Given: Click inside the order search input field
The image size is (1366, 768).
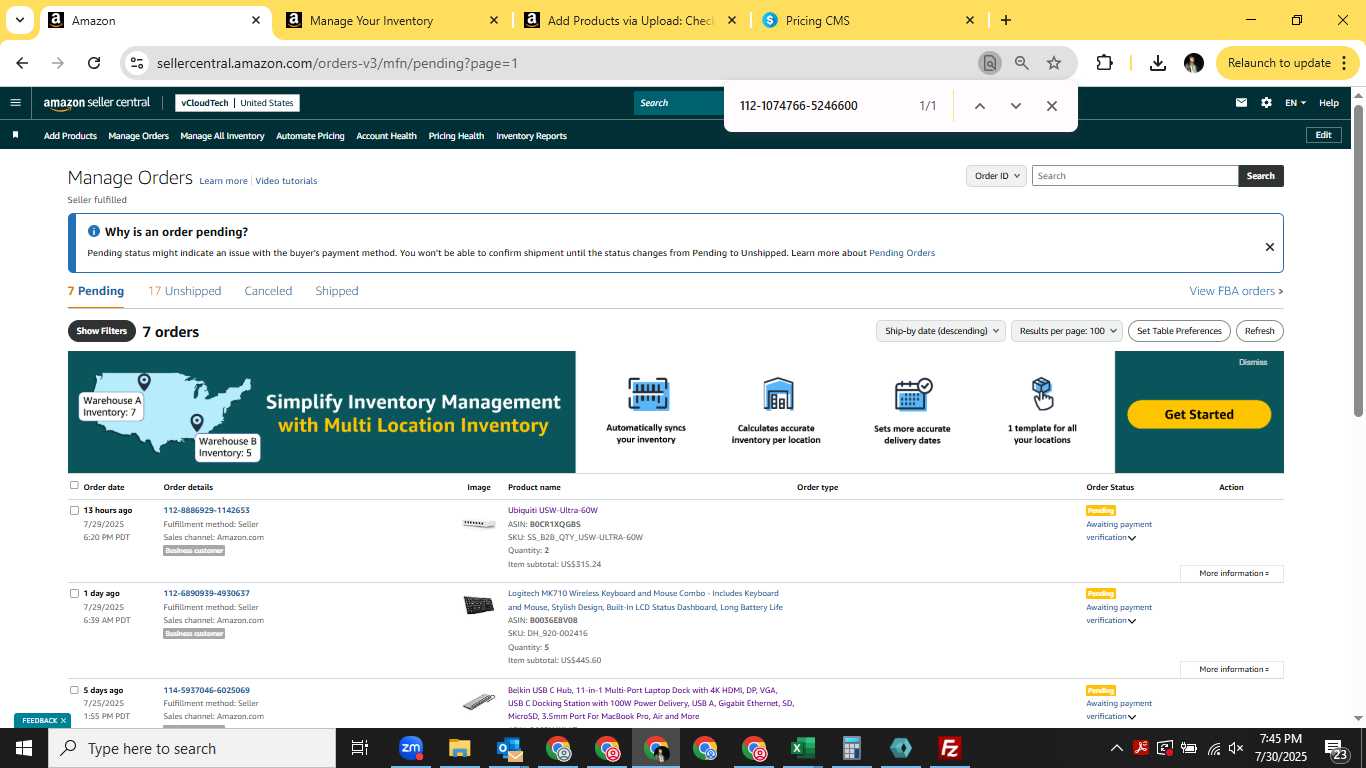Looking at the screenshot, I should coord(1135,176).
